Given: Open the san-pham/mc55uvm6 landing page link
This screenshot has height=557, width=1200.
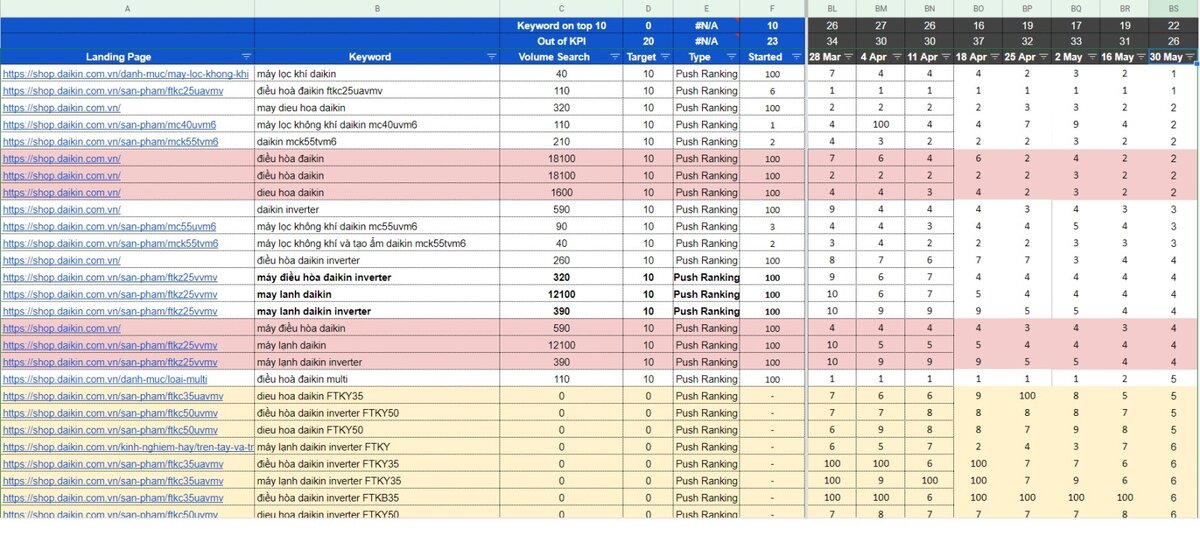Looking at the screenshot, I should tap(109, 227).
